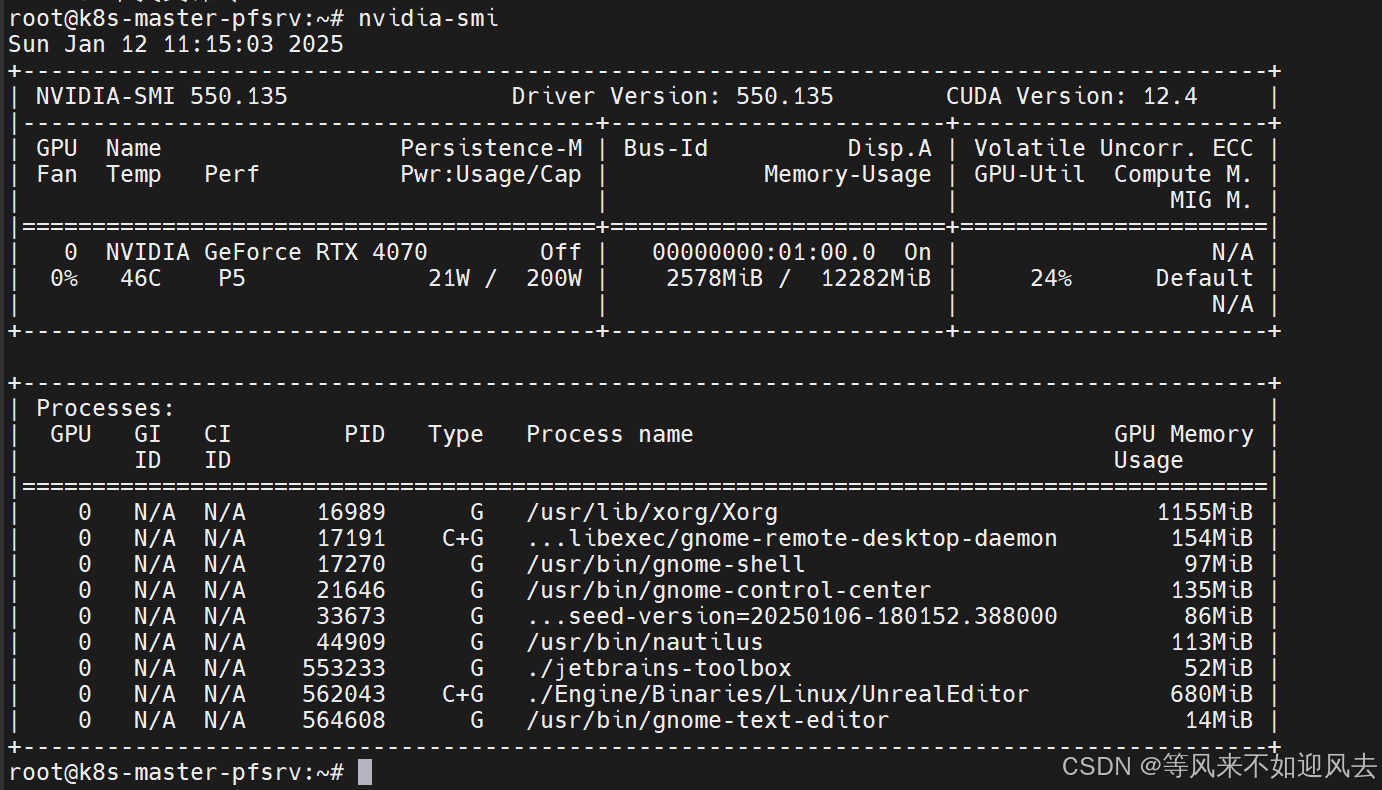This screenshot has width=1382, height=790.
Task: Click the Memory-Usage column header
Action: 848,174
